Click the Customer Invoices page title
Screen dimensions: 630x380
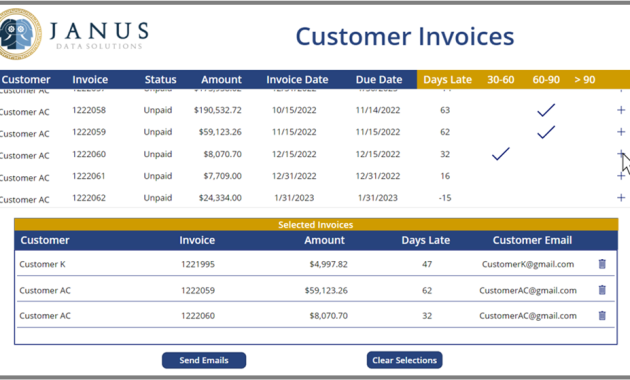[x=405, y=37]
